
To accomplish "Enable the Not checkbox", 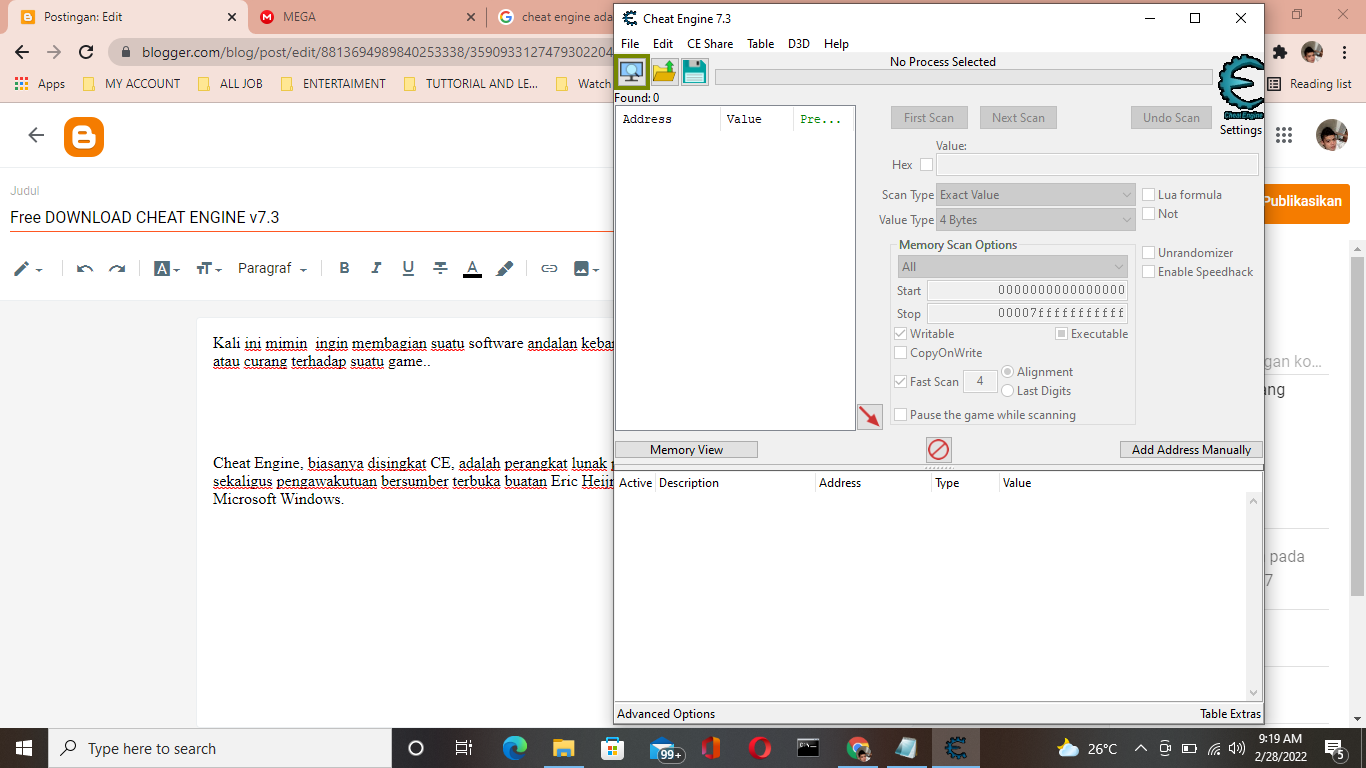I will point(1149,214).
